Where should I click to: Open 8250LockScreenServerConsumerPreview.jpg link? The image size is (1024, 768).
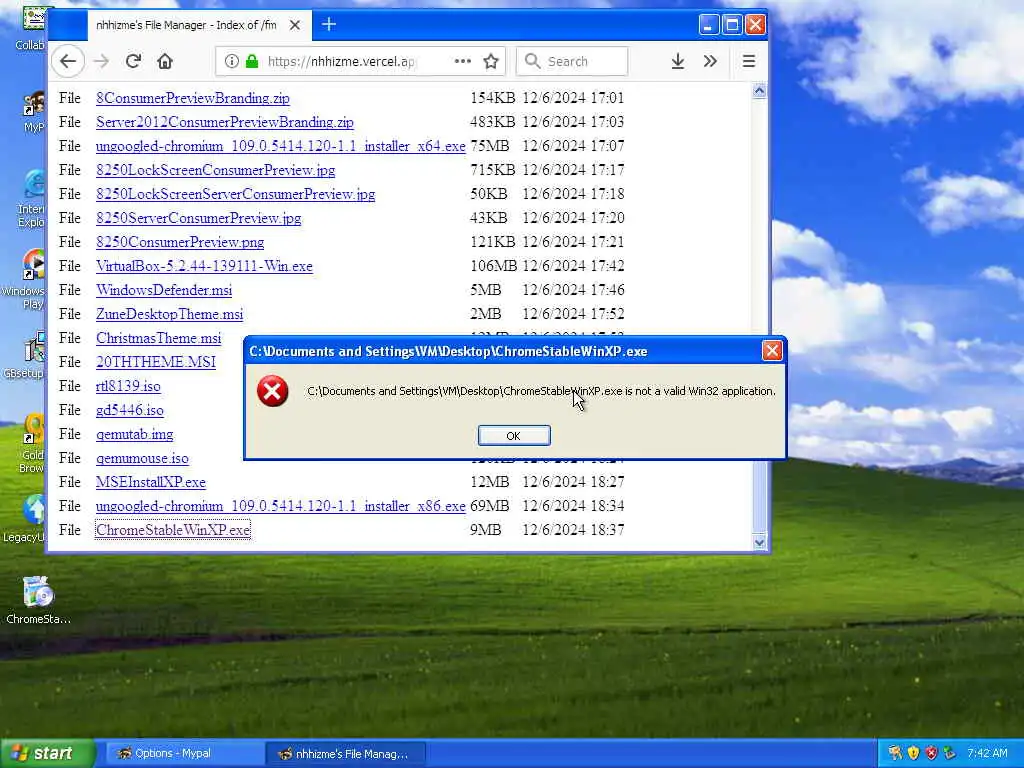point(236,194)
